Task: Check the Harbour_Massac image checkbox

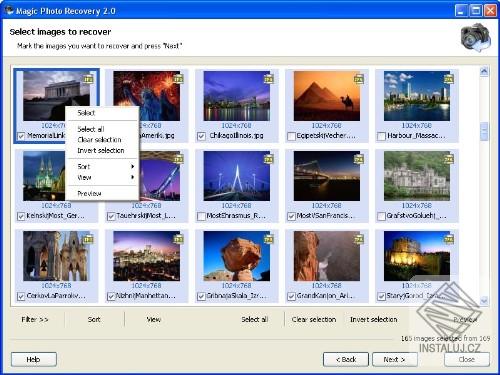Action: pyautogui.click(x=381, y=136)
